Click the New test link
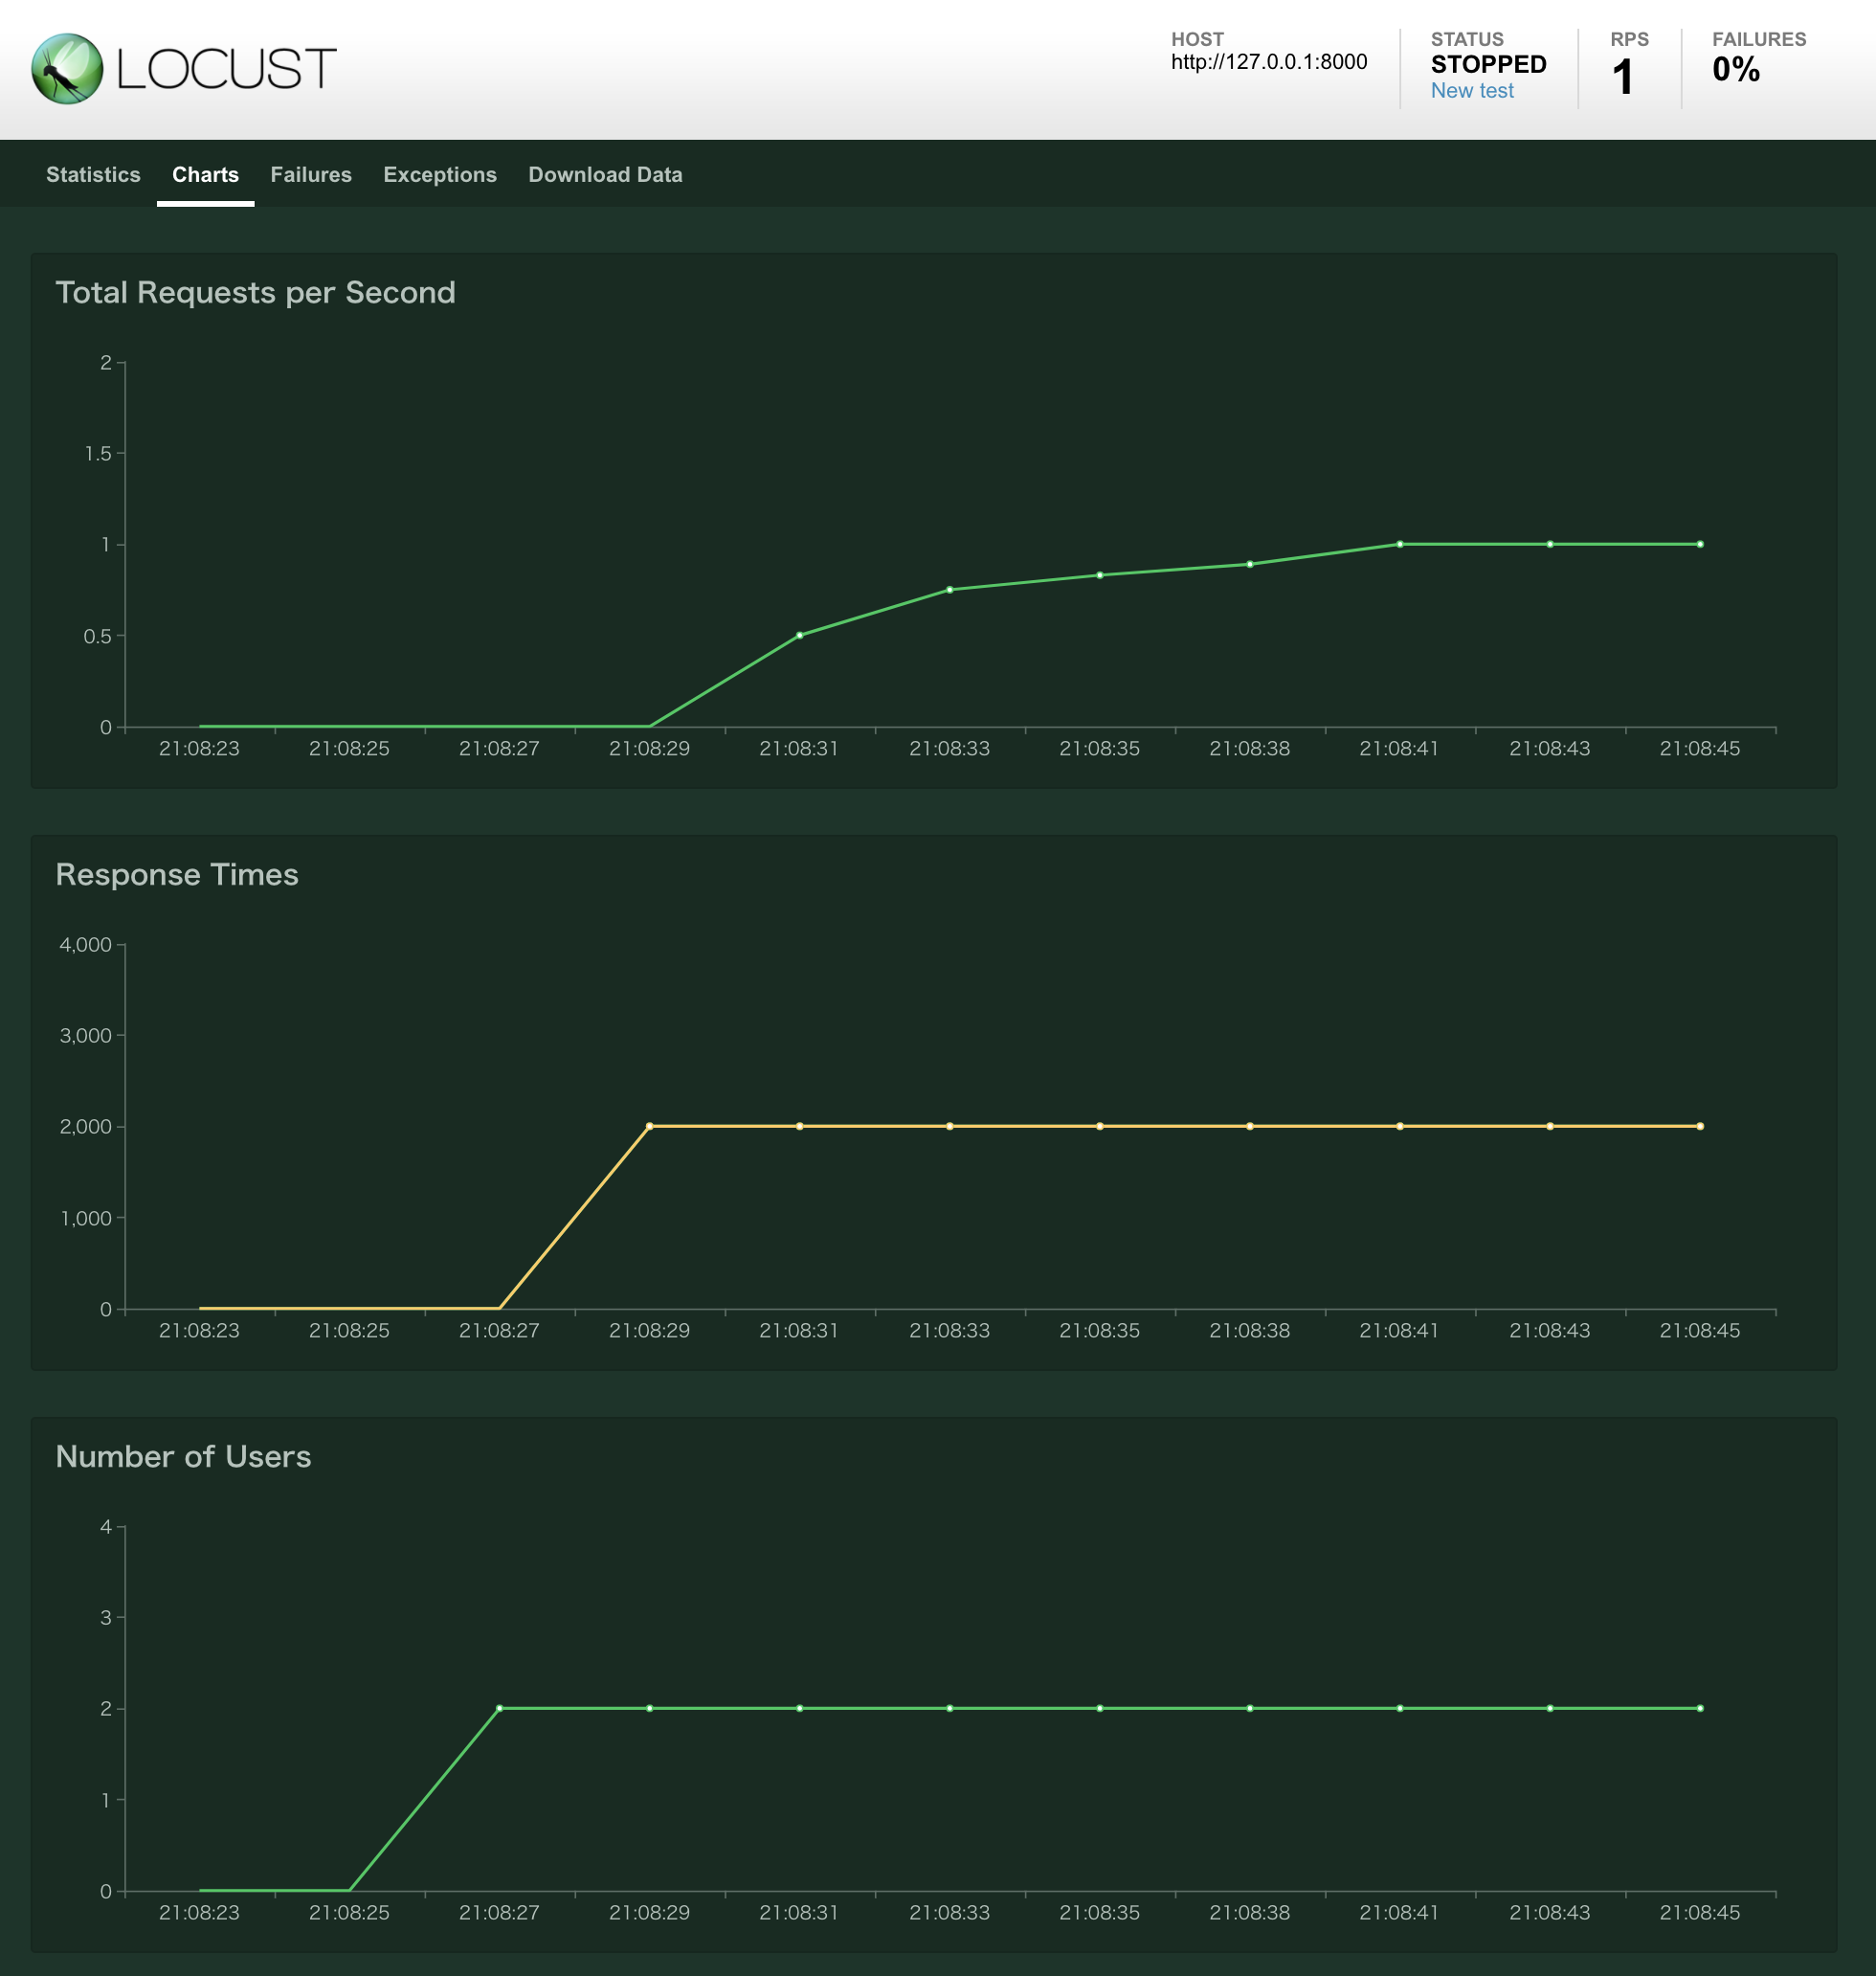Screen dimensions: 1876x1976 tap(1472, 91)
